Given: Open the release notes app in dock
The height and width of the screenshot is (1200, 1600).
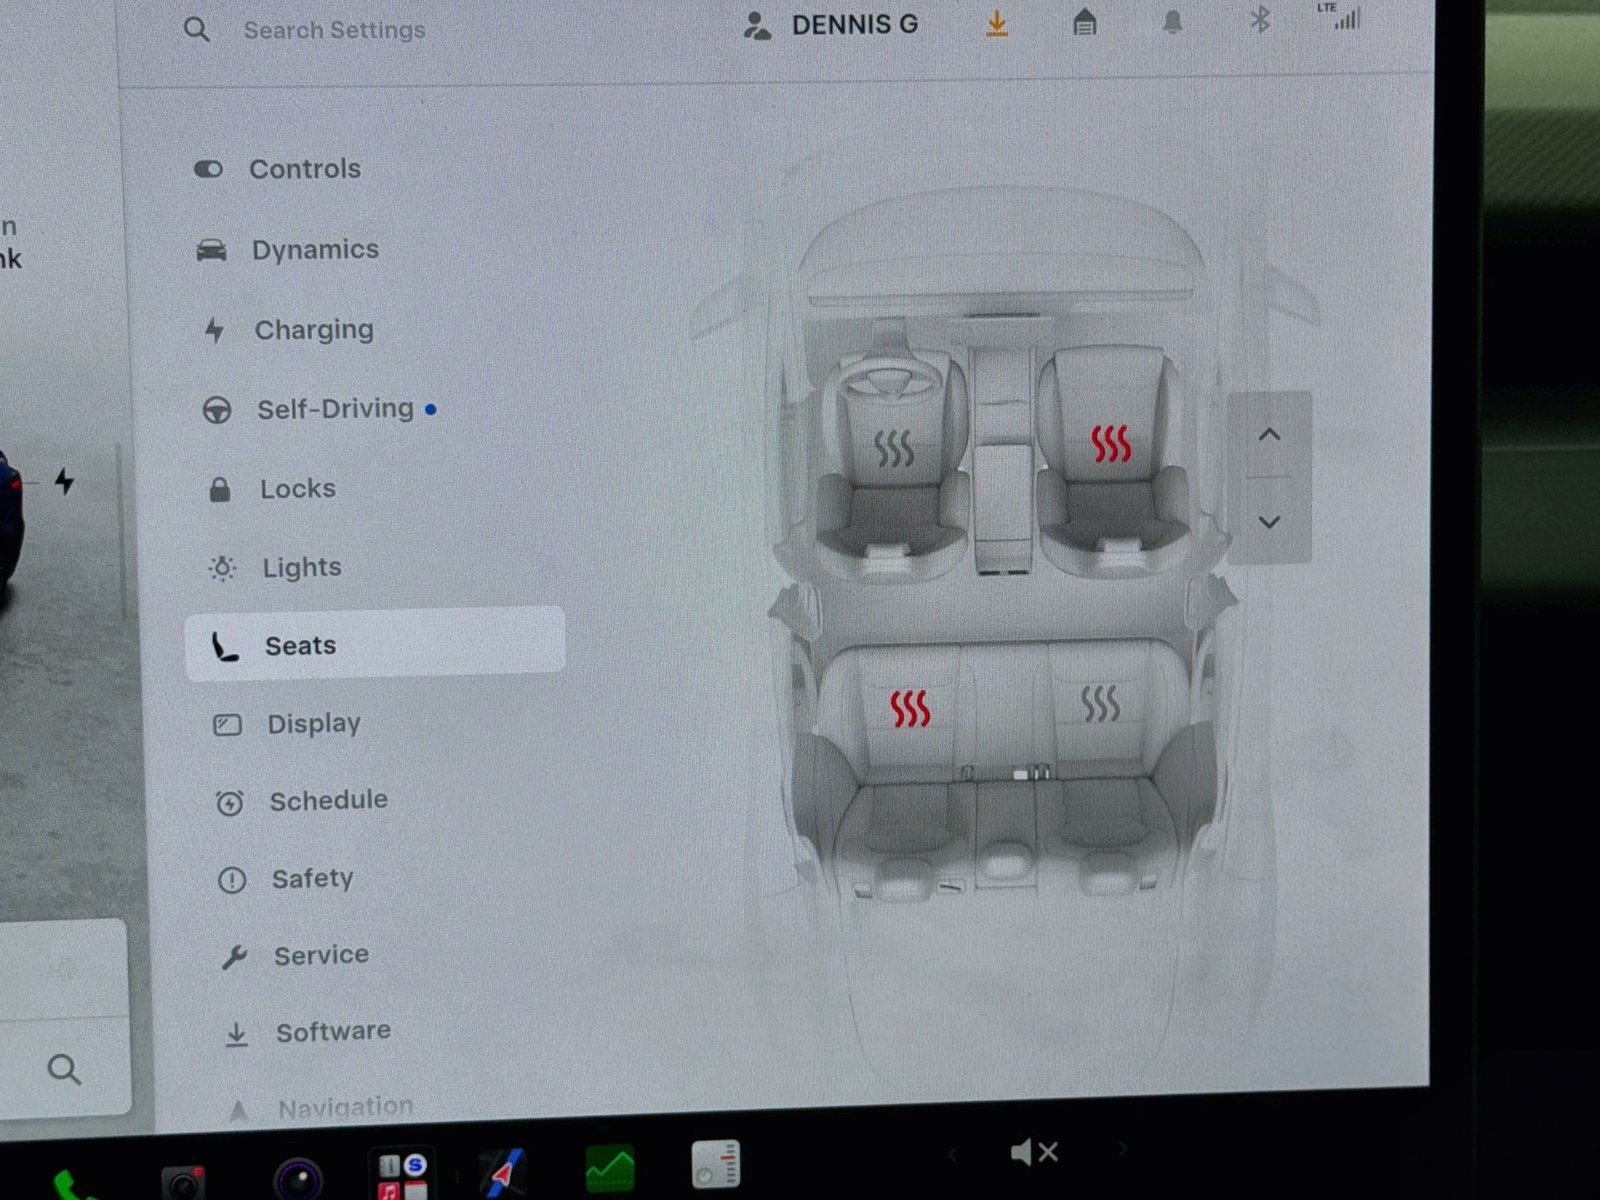Looking at the screenshot, I should tap(716, 1164).
